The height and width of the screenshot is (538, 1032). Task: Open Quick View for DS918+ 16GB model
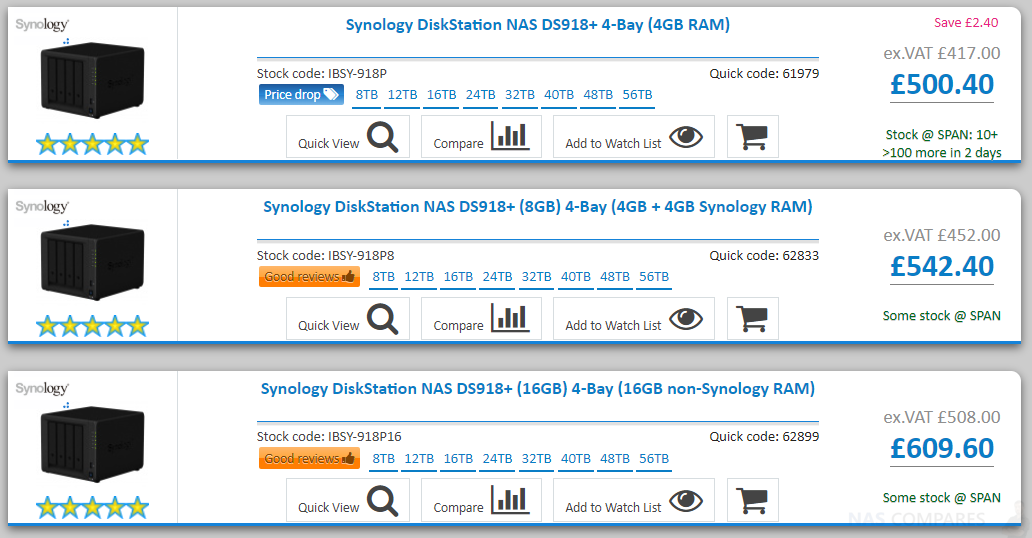click(x=348, y=500)
